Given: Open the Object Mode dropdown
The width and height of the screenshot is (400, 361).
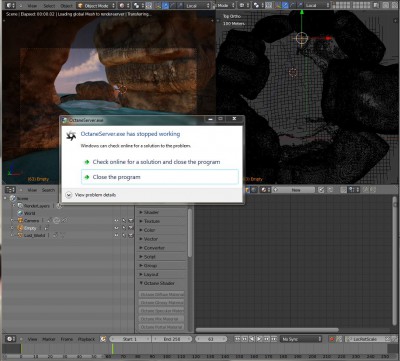Looking at the screenshot, I should click(96, 6).
